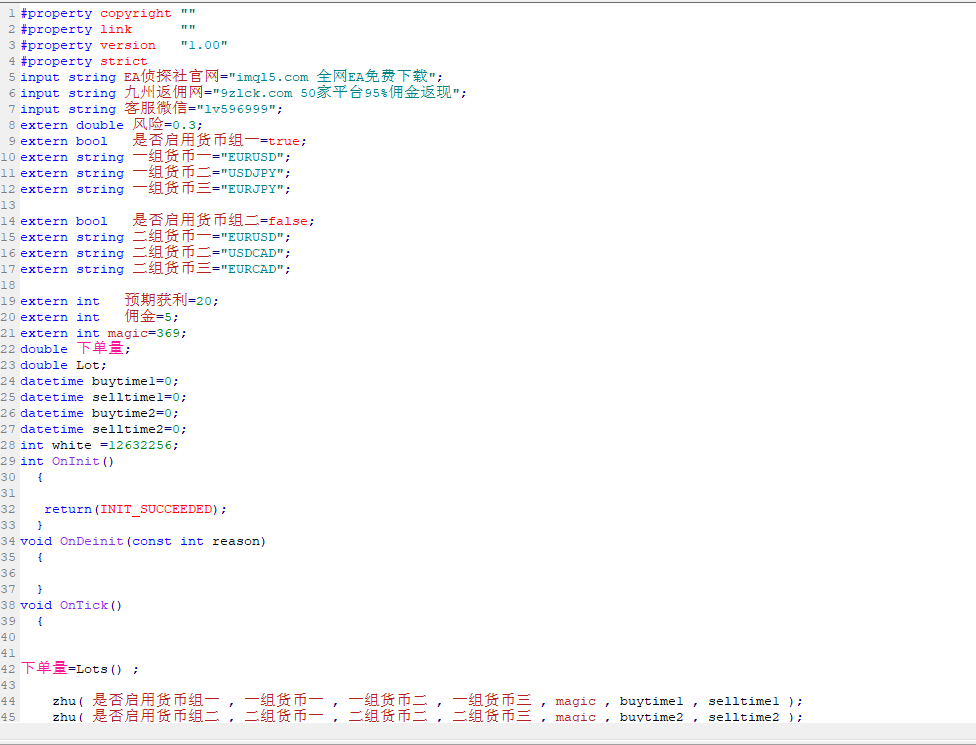Click the true value on line 9
The width and height of the screenshot is (976, 745).
pyautogui.click(x=284, y=141)
